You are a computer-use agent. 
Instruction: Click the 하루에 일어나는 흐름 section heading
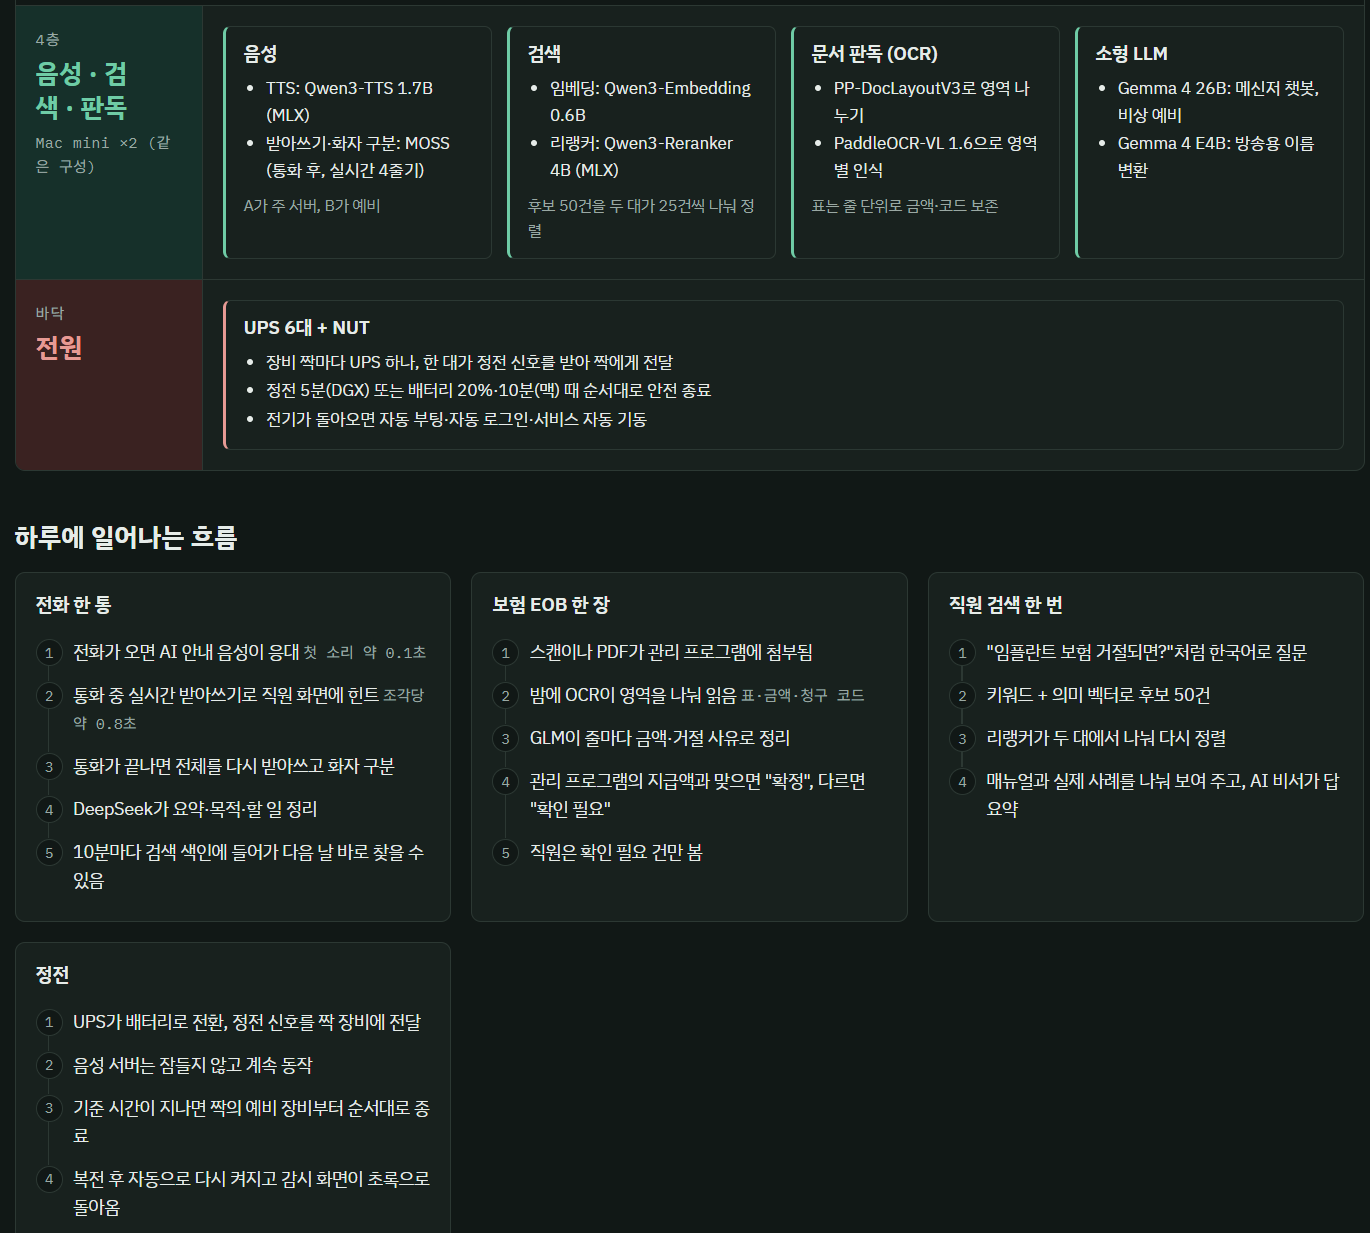coord(126,538)
